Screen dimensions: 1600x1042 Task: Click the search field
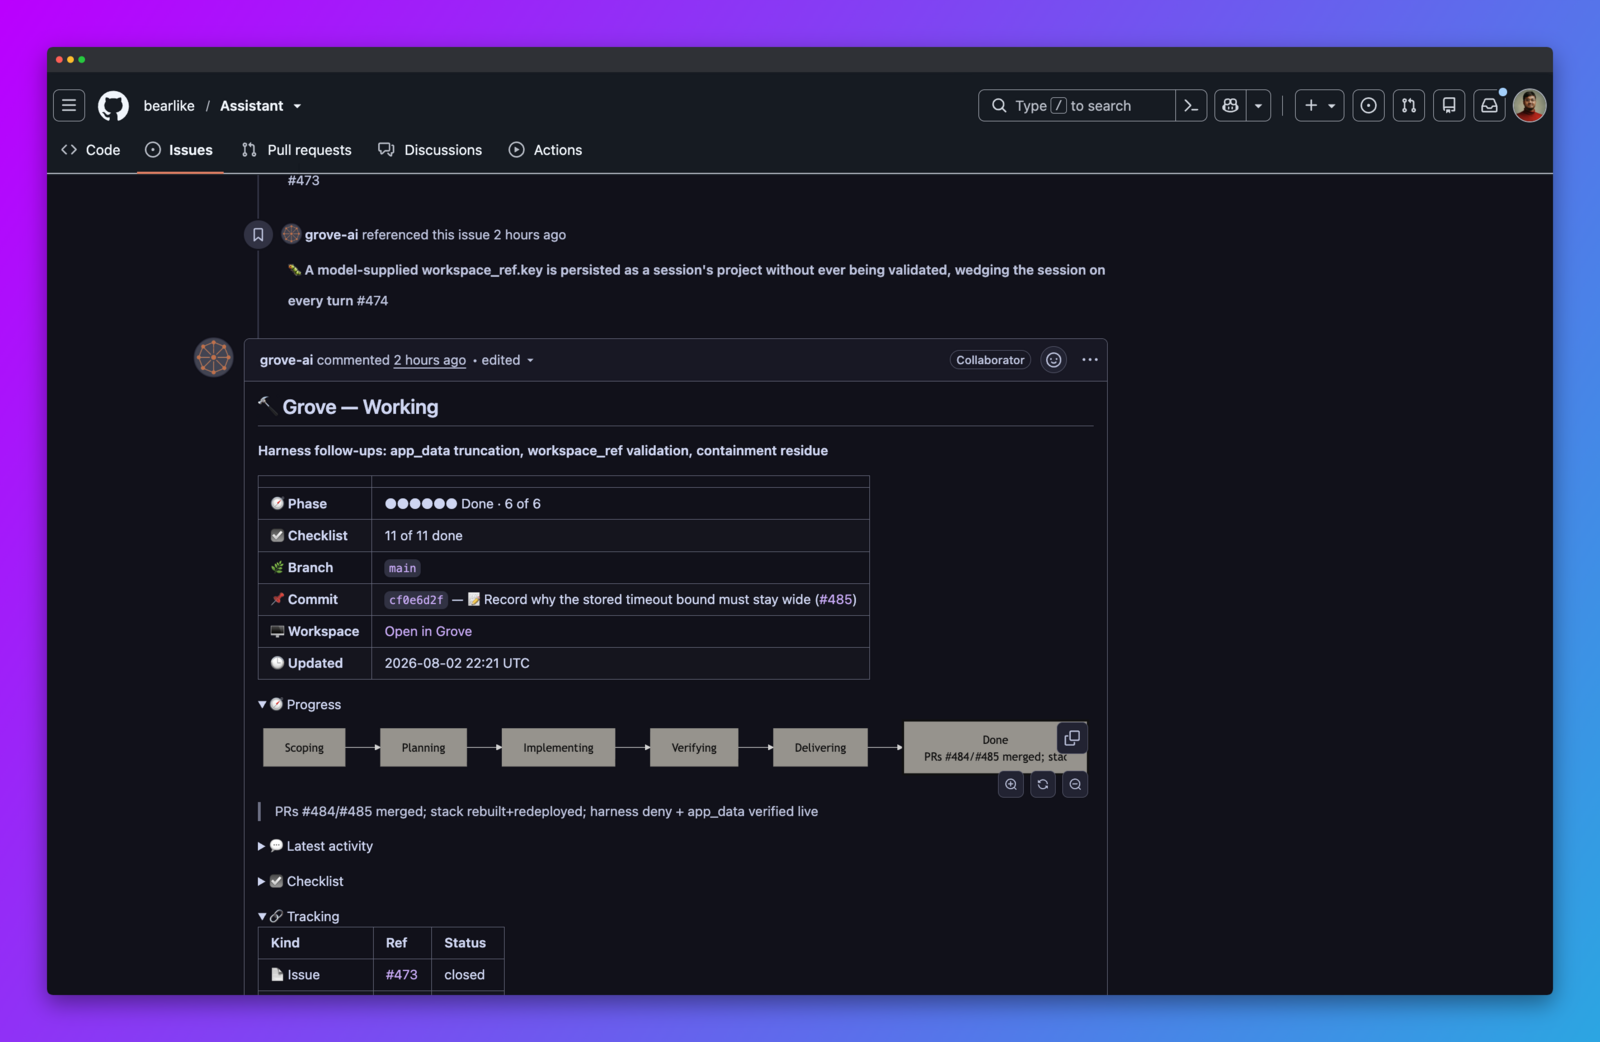pyautogui.click(x=1077, y=105)
